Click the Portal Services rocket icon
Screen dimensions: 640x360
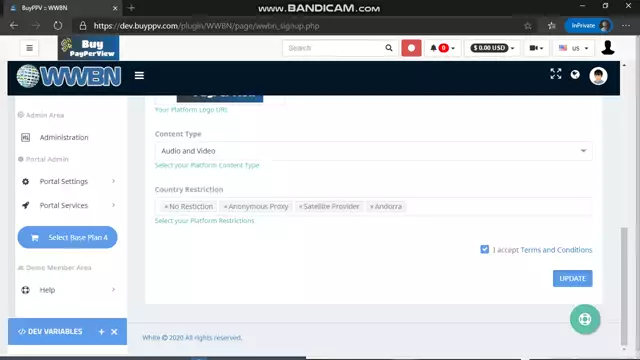tap(25, 205)
